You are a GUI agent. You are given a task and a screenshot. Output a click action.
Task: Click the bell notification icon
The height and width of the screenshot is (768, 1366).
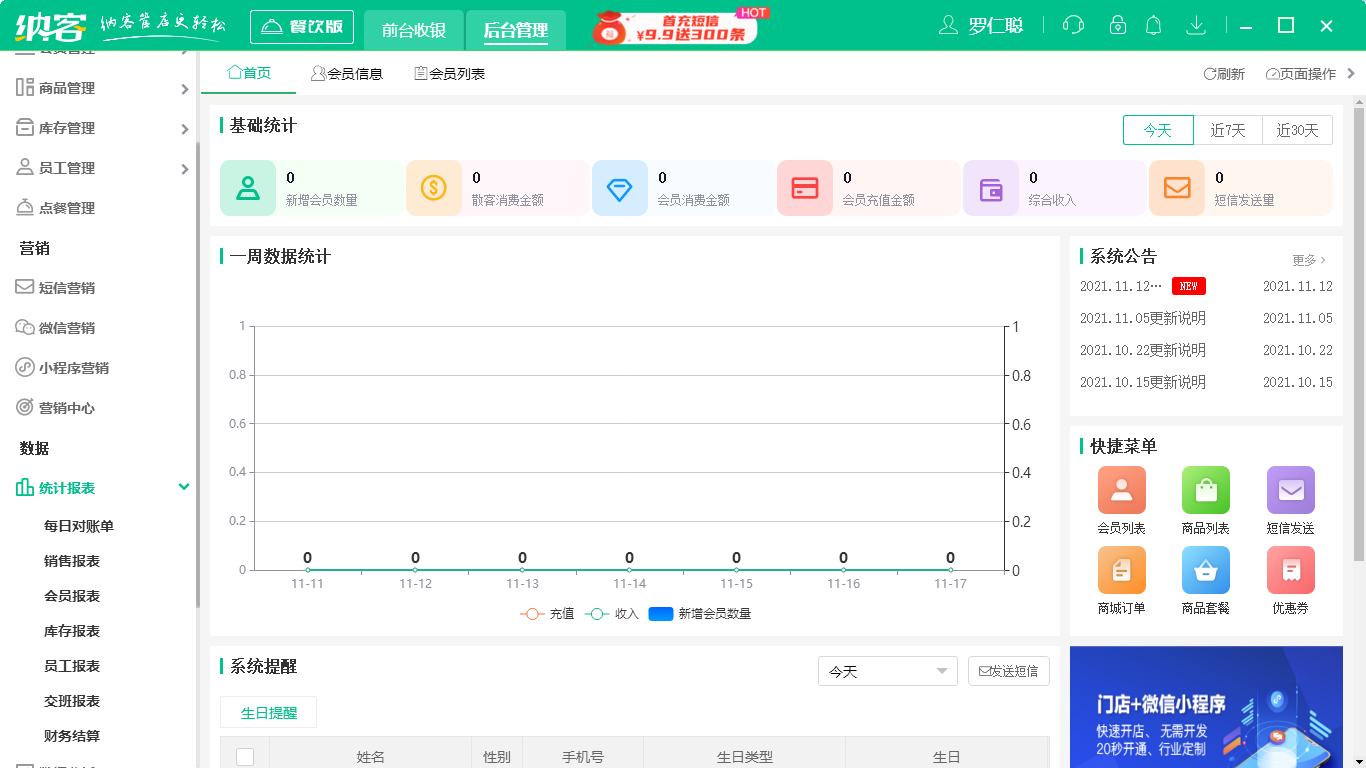(x=1153, y=24)
